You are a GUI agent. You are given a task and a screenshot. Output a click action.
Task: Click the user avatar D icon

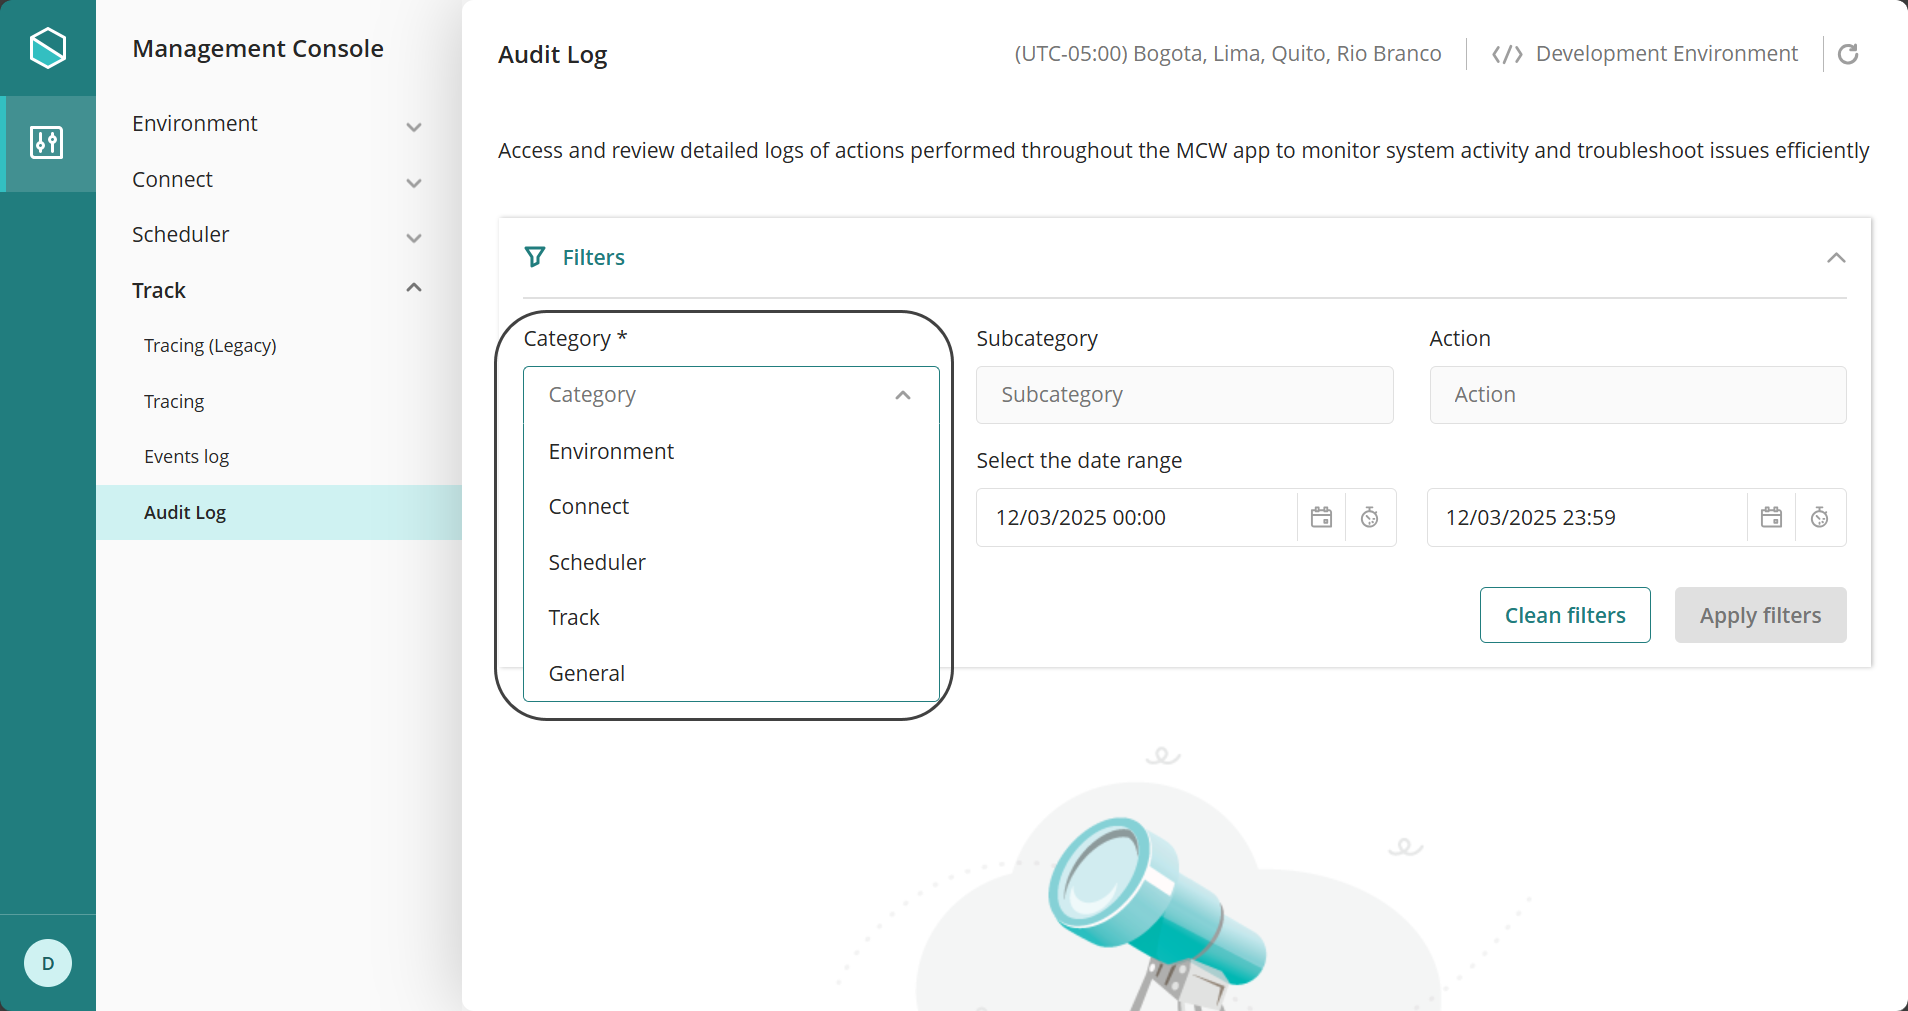[48, 963]
